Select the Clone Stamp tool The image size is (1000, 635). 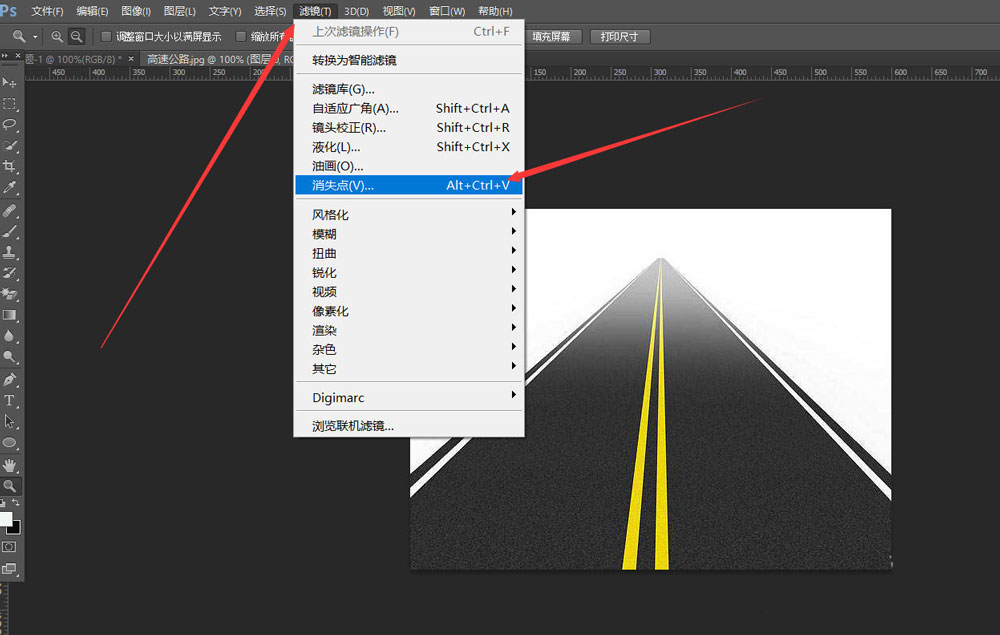pos(10,252)
